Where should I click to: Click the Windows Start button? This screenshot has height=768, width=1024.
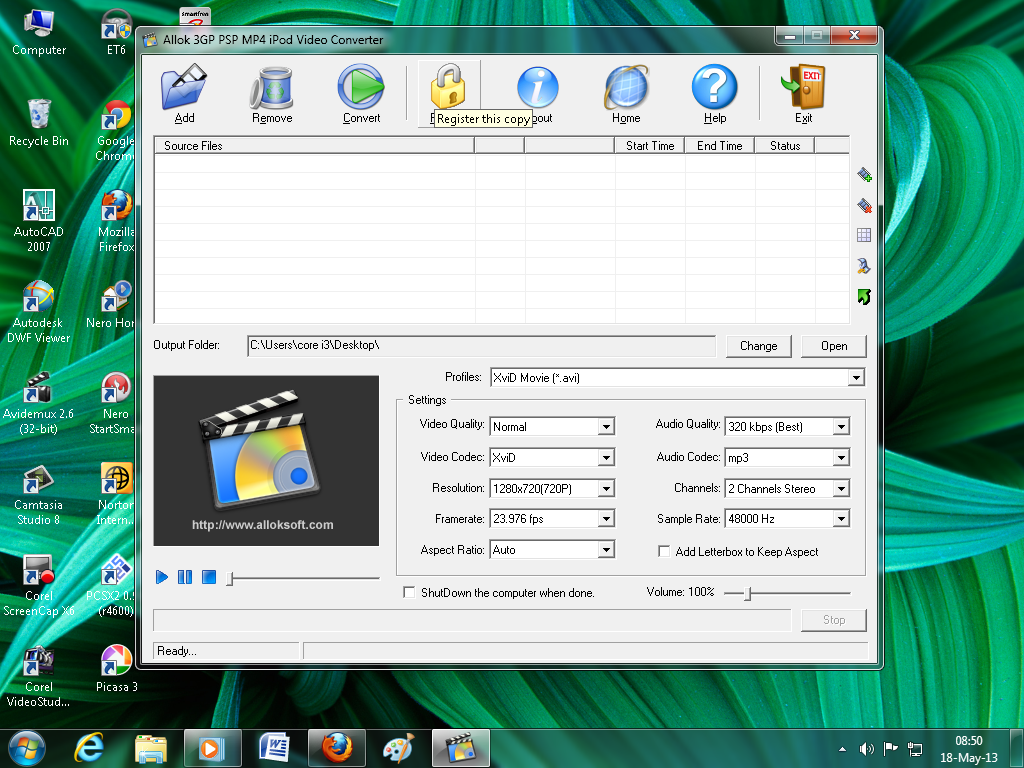pyautogui.click(x=27, y=748)
